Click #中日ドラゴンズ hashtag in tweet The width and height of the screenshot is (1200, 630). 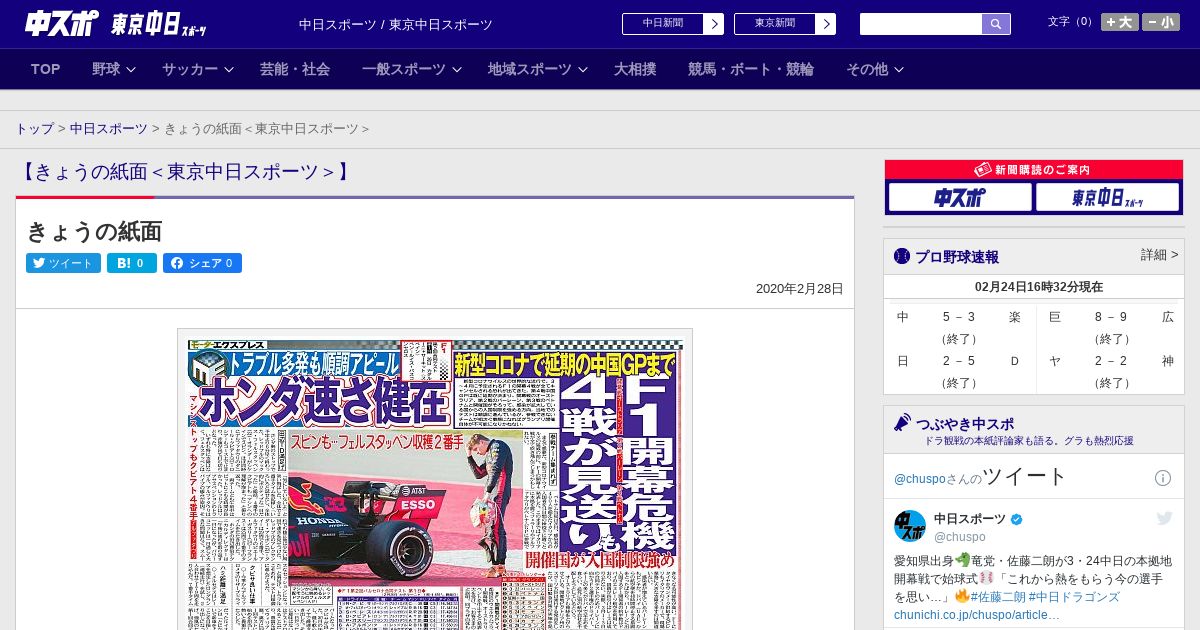point(1074,597)
